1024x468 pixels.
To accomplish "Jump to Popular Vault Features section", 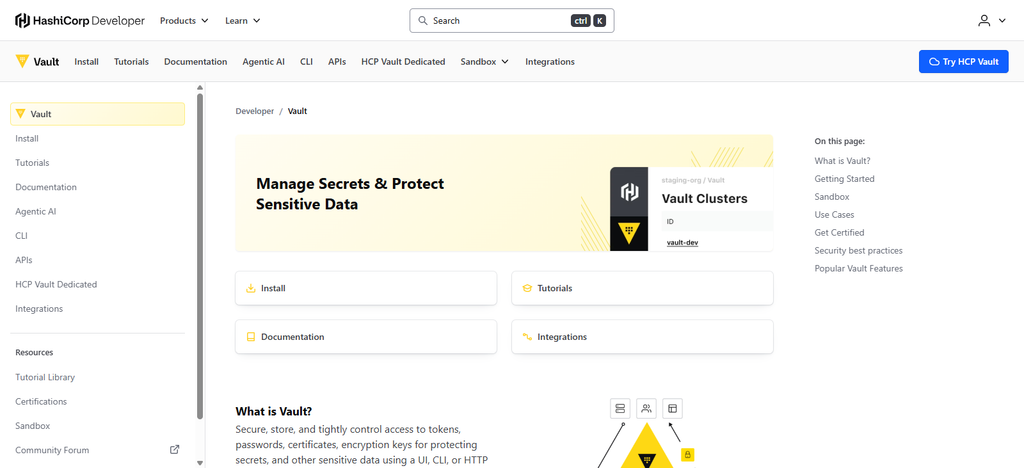I will [859, 268].
